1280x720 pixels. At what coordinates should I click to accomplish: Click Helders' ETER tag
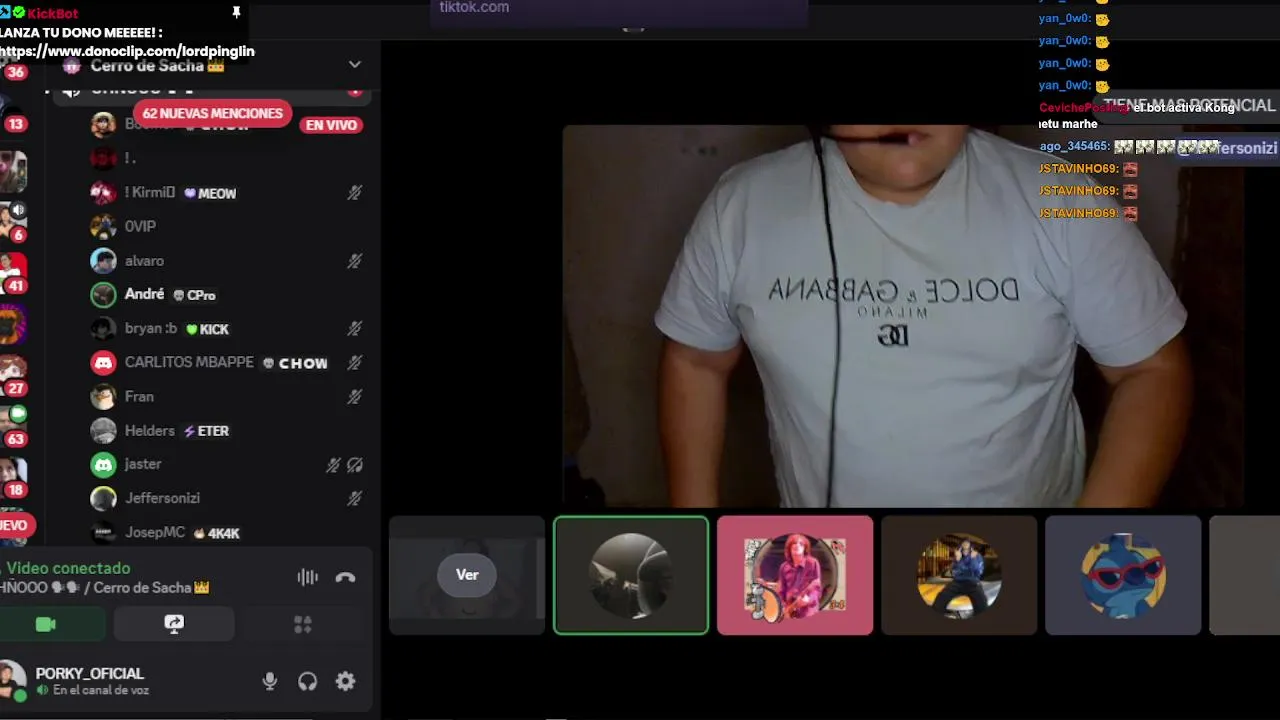(206, 431)
